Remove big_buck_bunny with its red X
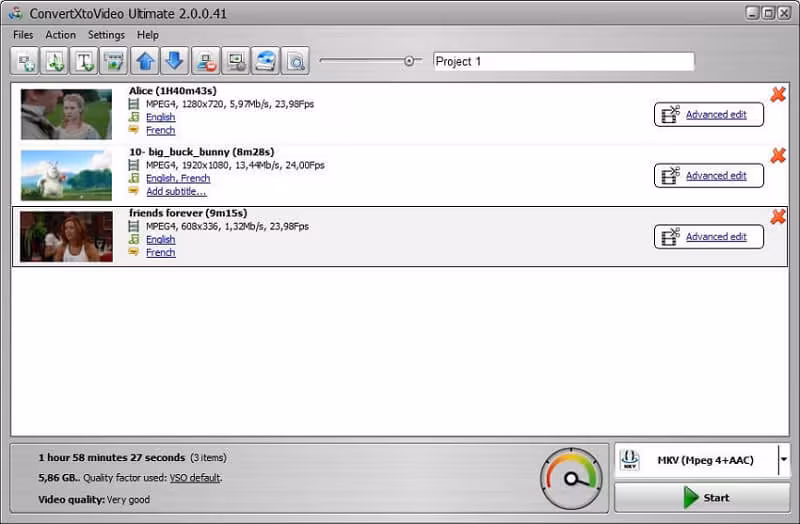Viewport: 800px width, 524px height. [x=778, y=156]
